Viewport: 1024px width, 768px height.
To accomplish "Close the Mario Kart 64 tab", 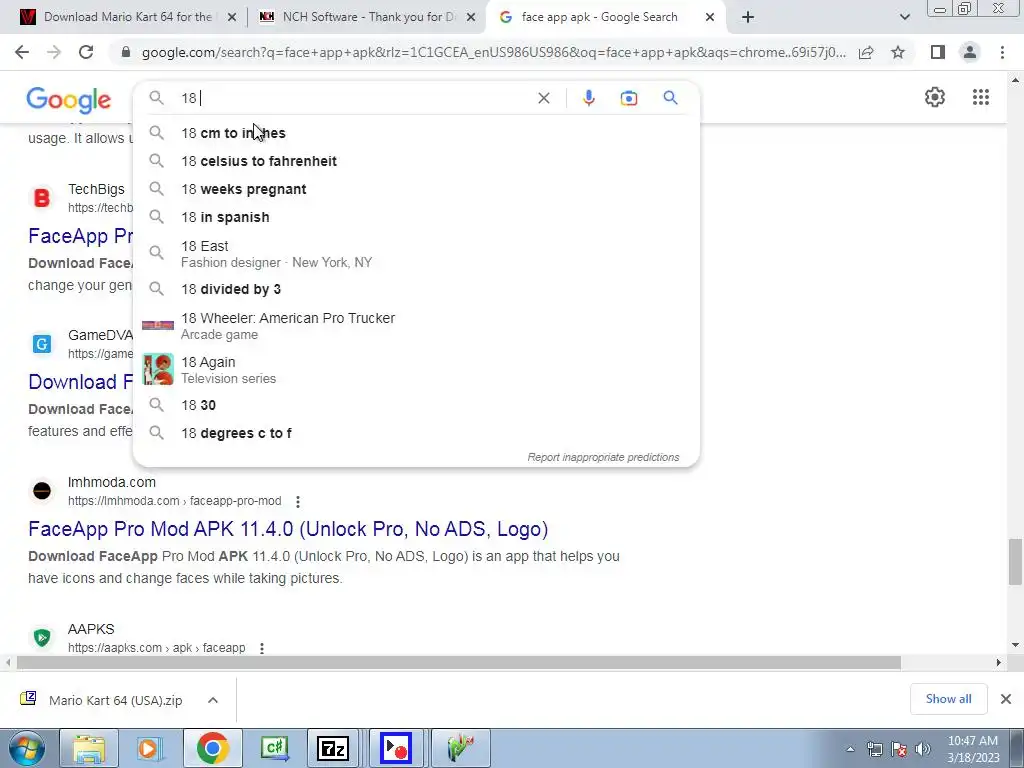I will (231, 17).
